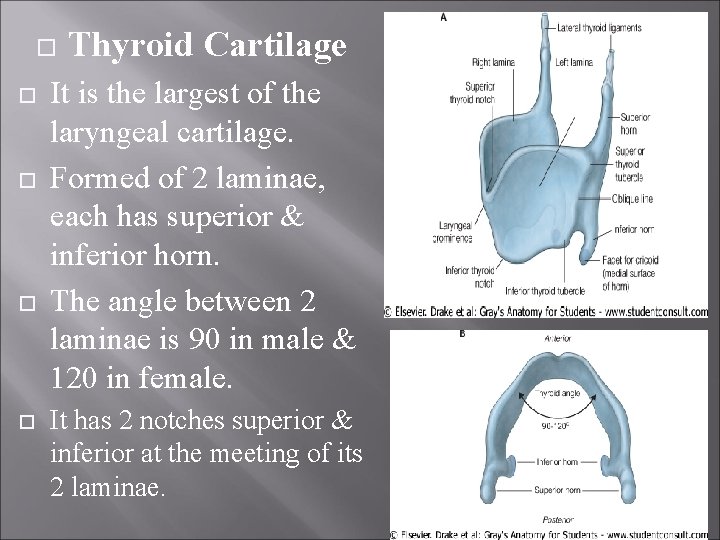Click the 'Thyroid Cartilage' slide title

[207, 45]
